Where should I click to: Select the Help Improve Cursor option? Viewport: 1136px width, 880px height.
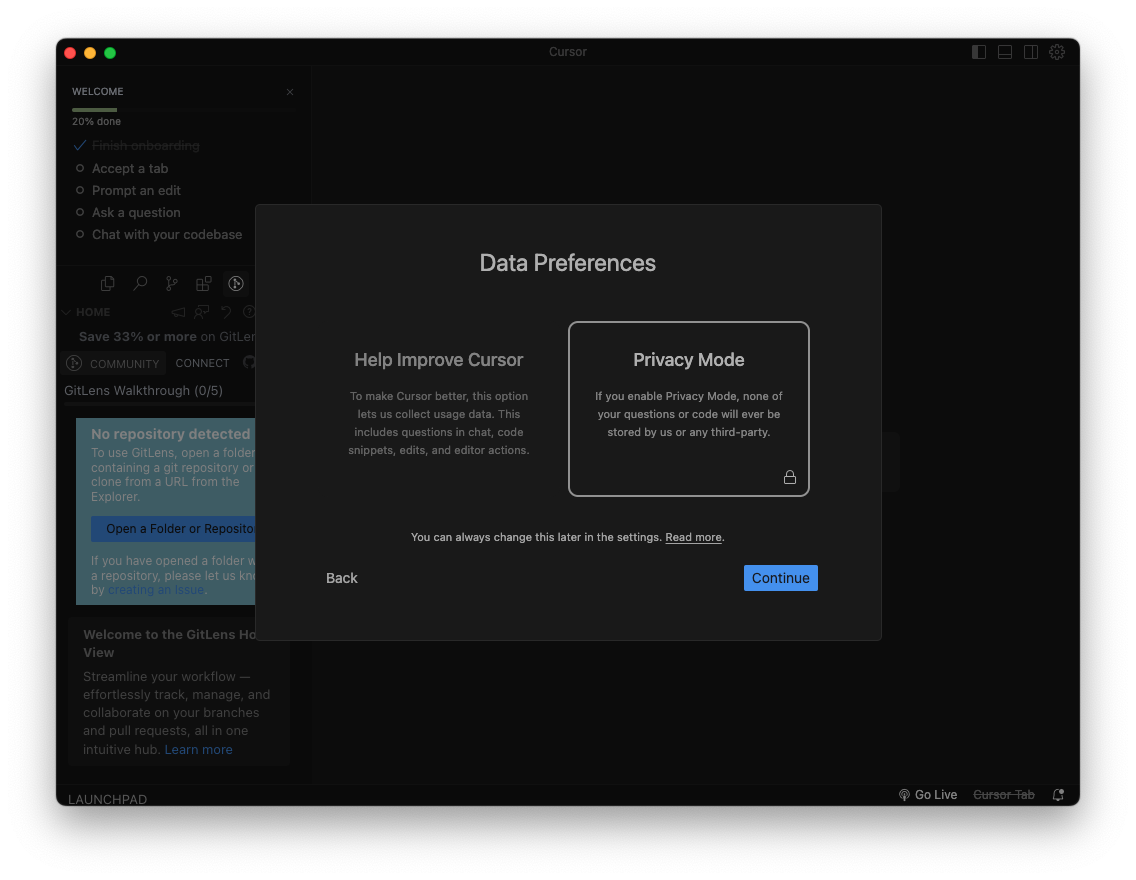click(x=439, y=408)
